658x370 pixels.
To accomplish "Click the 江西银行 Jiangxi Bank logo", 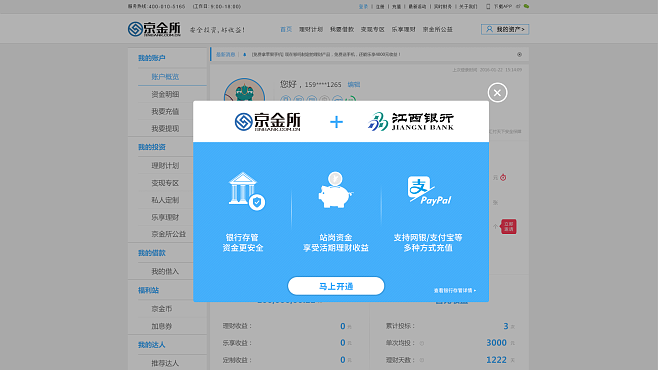I will (410, 122).
